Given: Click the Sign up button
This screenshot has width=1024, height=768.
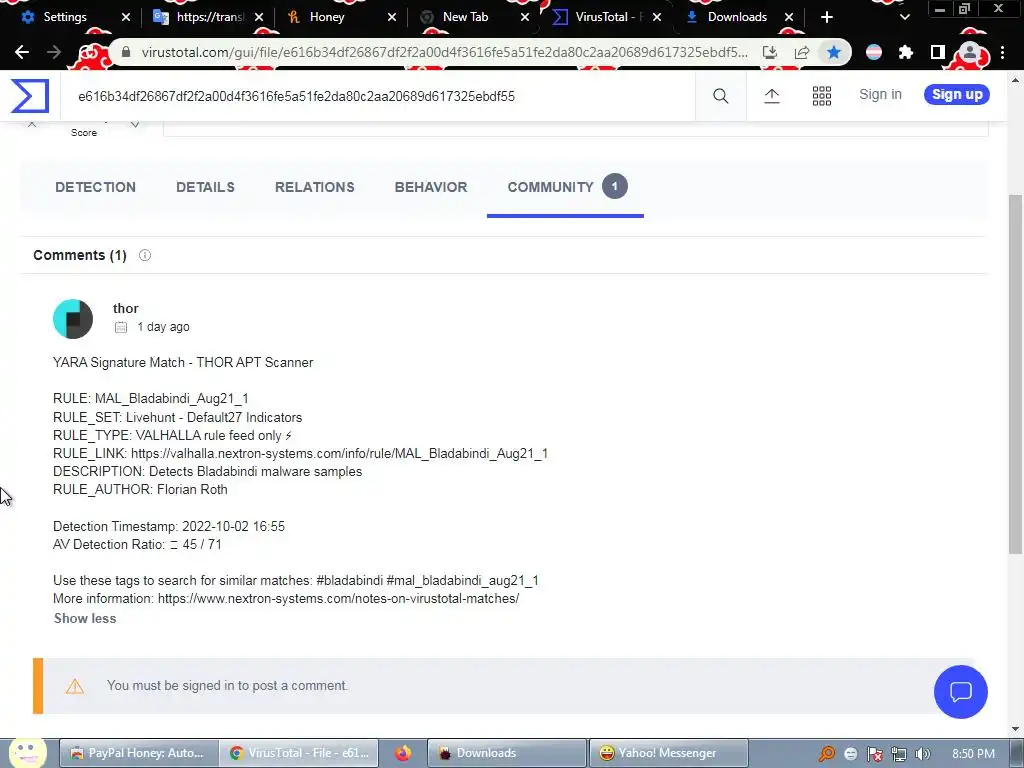Looking at the screenshot, I should pos(957,95).
